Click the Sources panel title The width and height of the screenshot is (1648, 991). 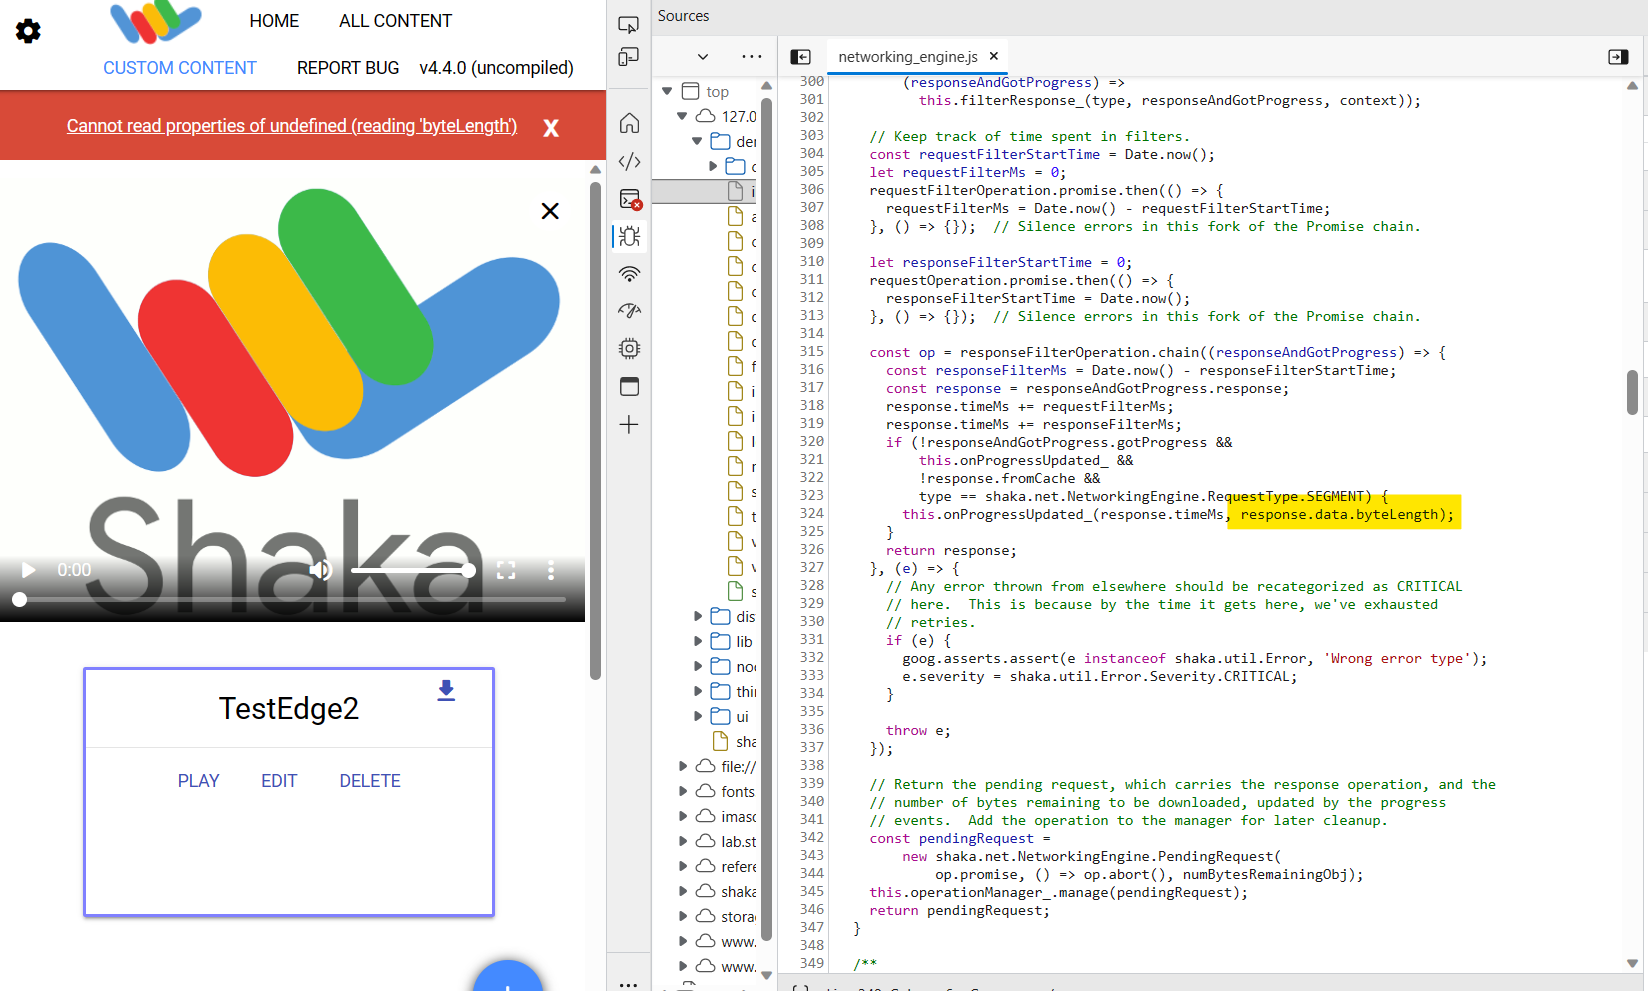tap(683, 16)
